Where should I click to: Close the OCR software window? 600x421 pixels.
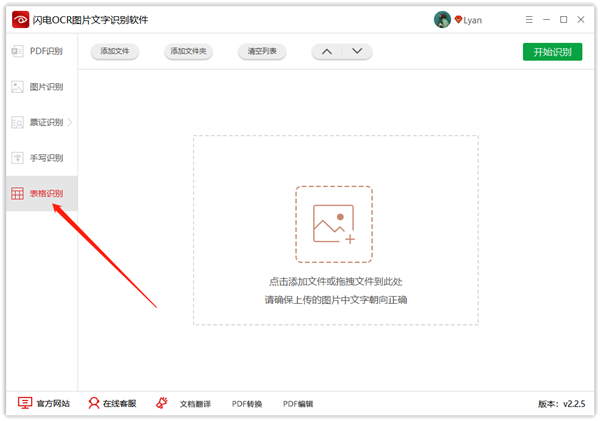pyautogui.click(x=581, y=20)
